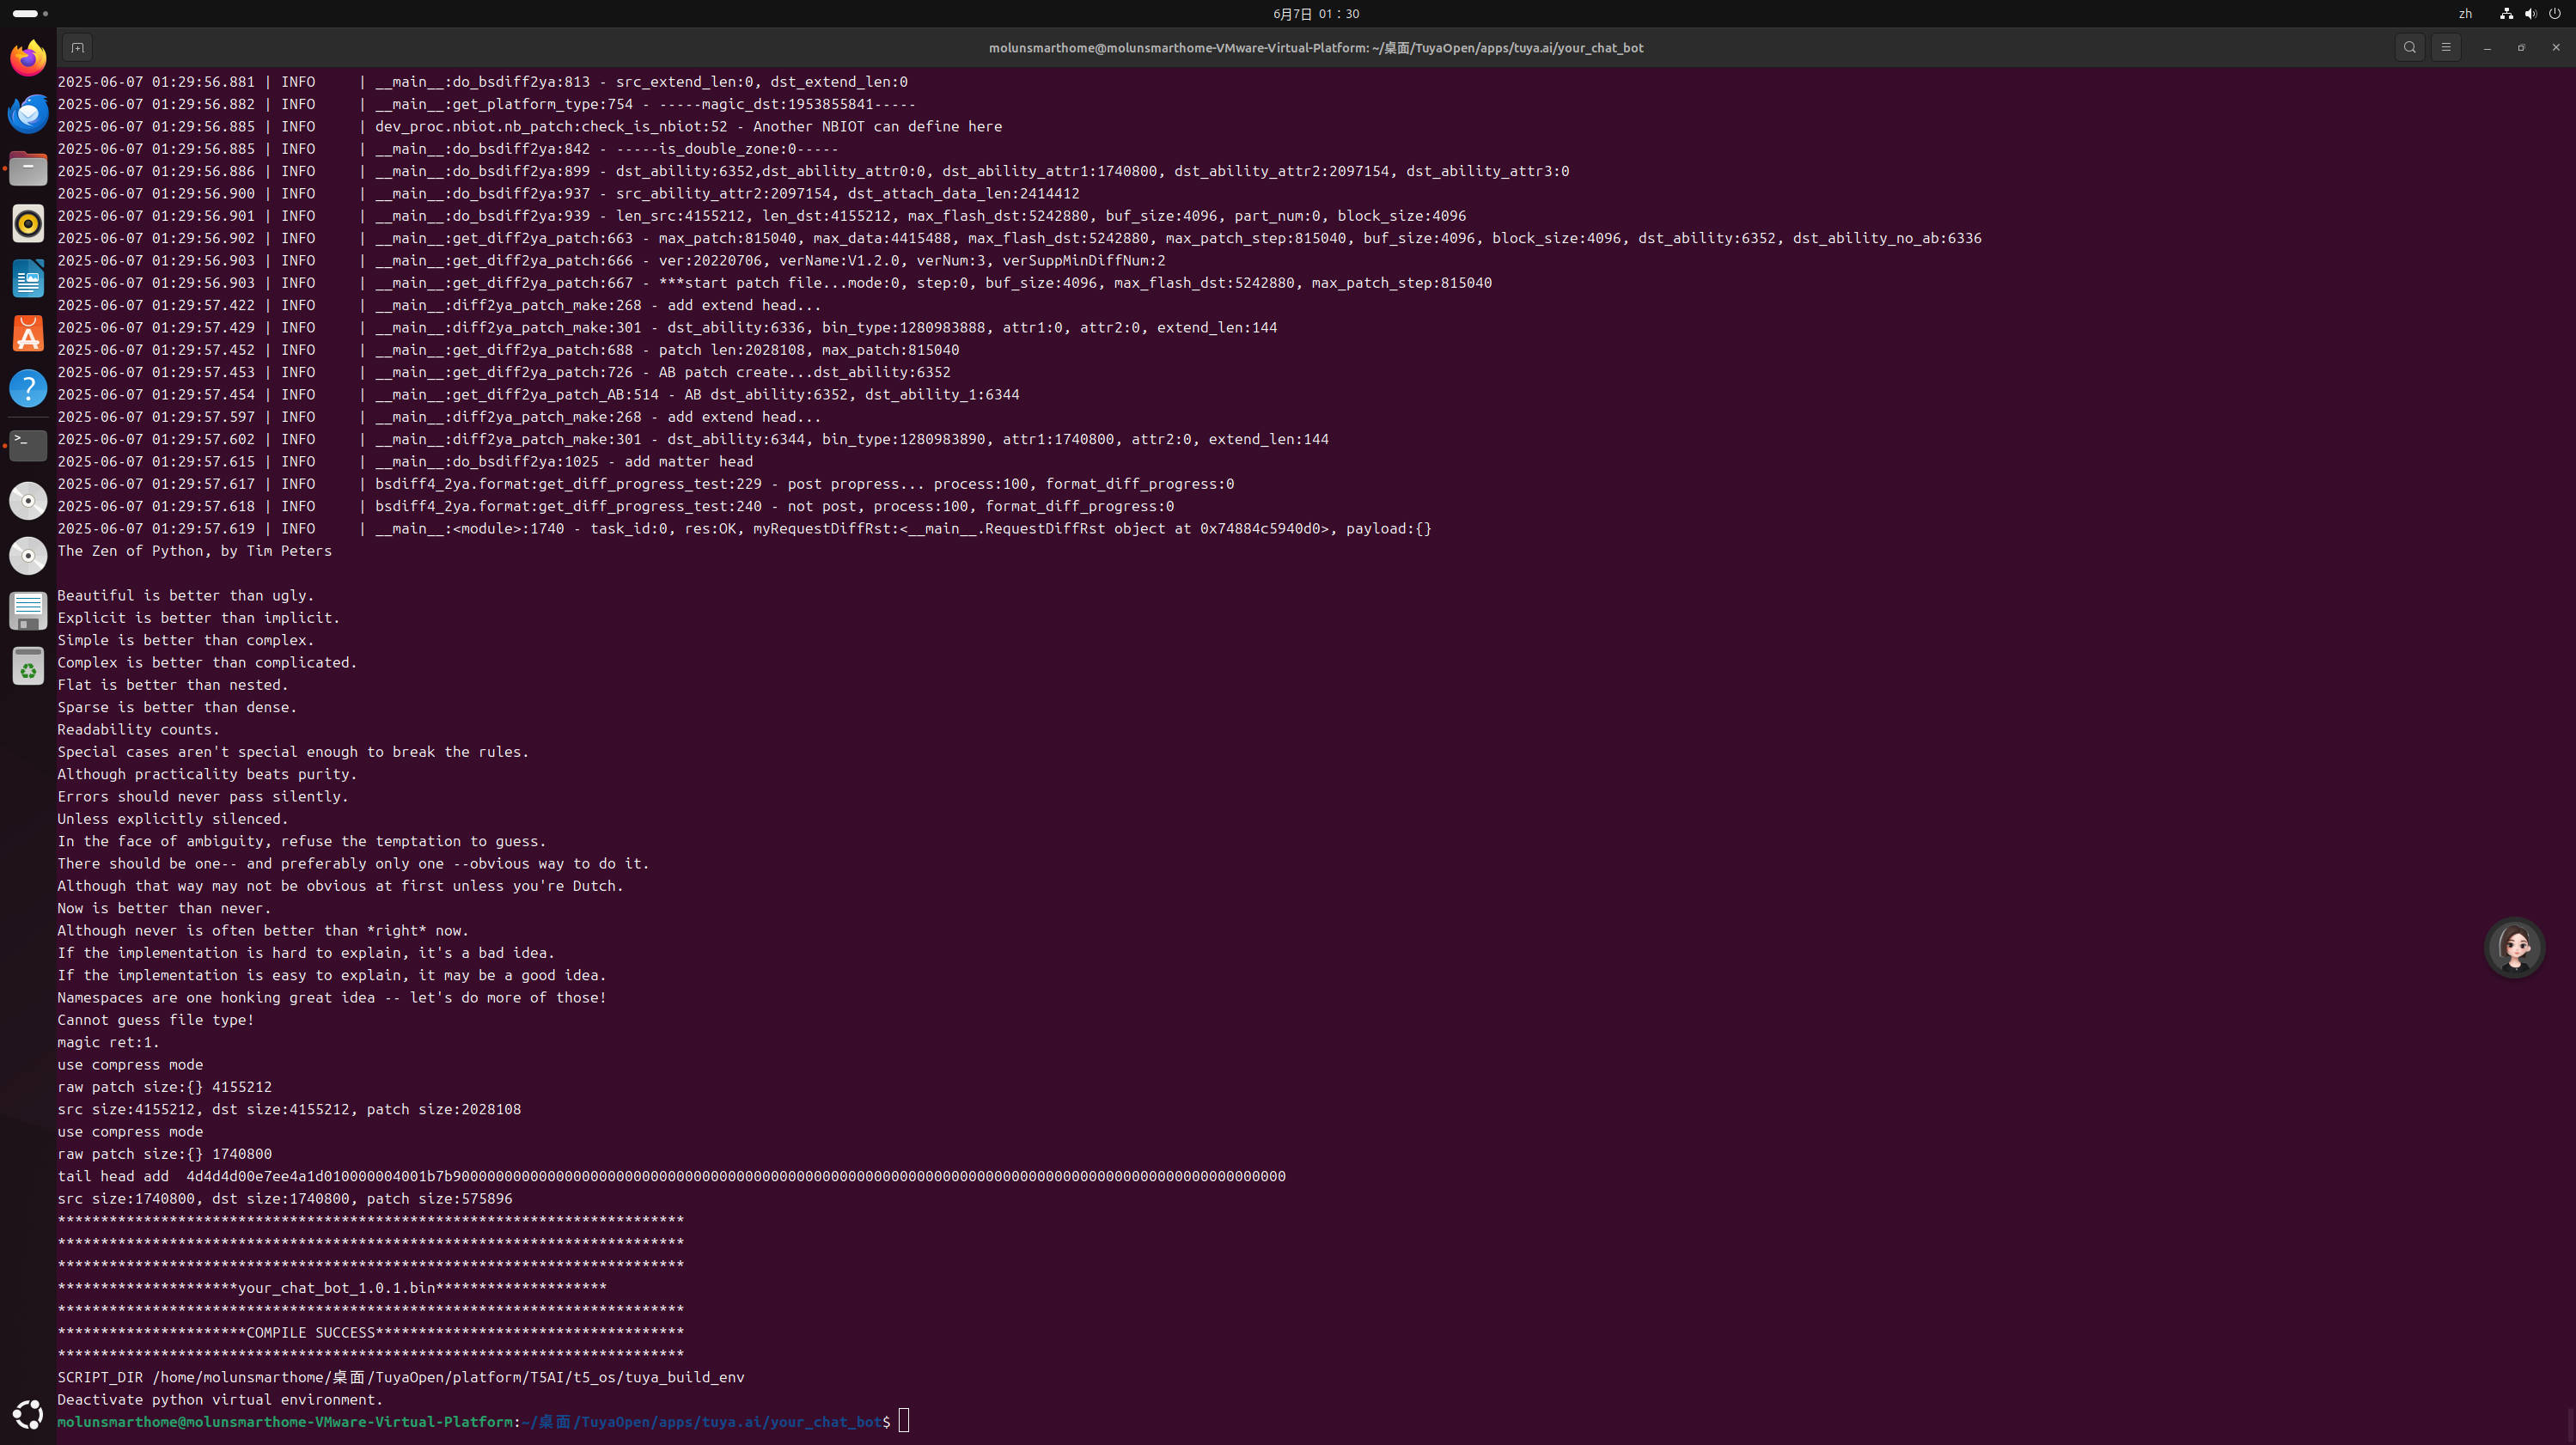The width and height of the screenshot is (2576, 1445).
Task: Launch Firefox from the dock
Action: tap(28, 58)
